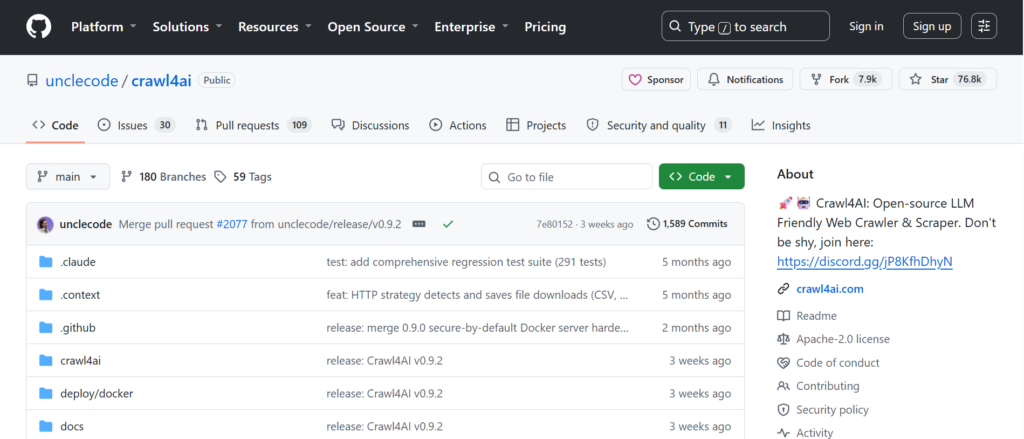The height and width of the screenshot is (439, 1024).
Task: Click the magnifier icon in Go to file
Action: click(x=495, y=177)
